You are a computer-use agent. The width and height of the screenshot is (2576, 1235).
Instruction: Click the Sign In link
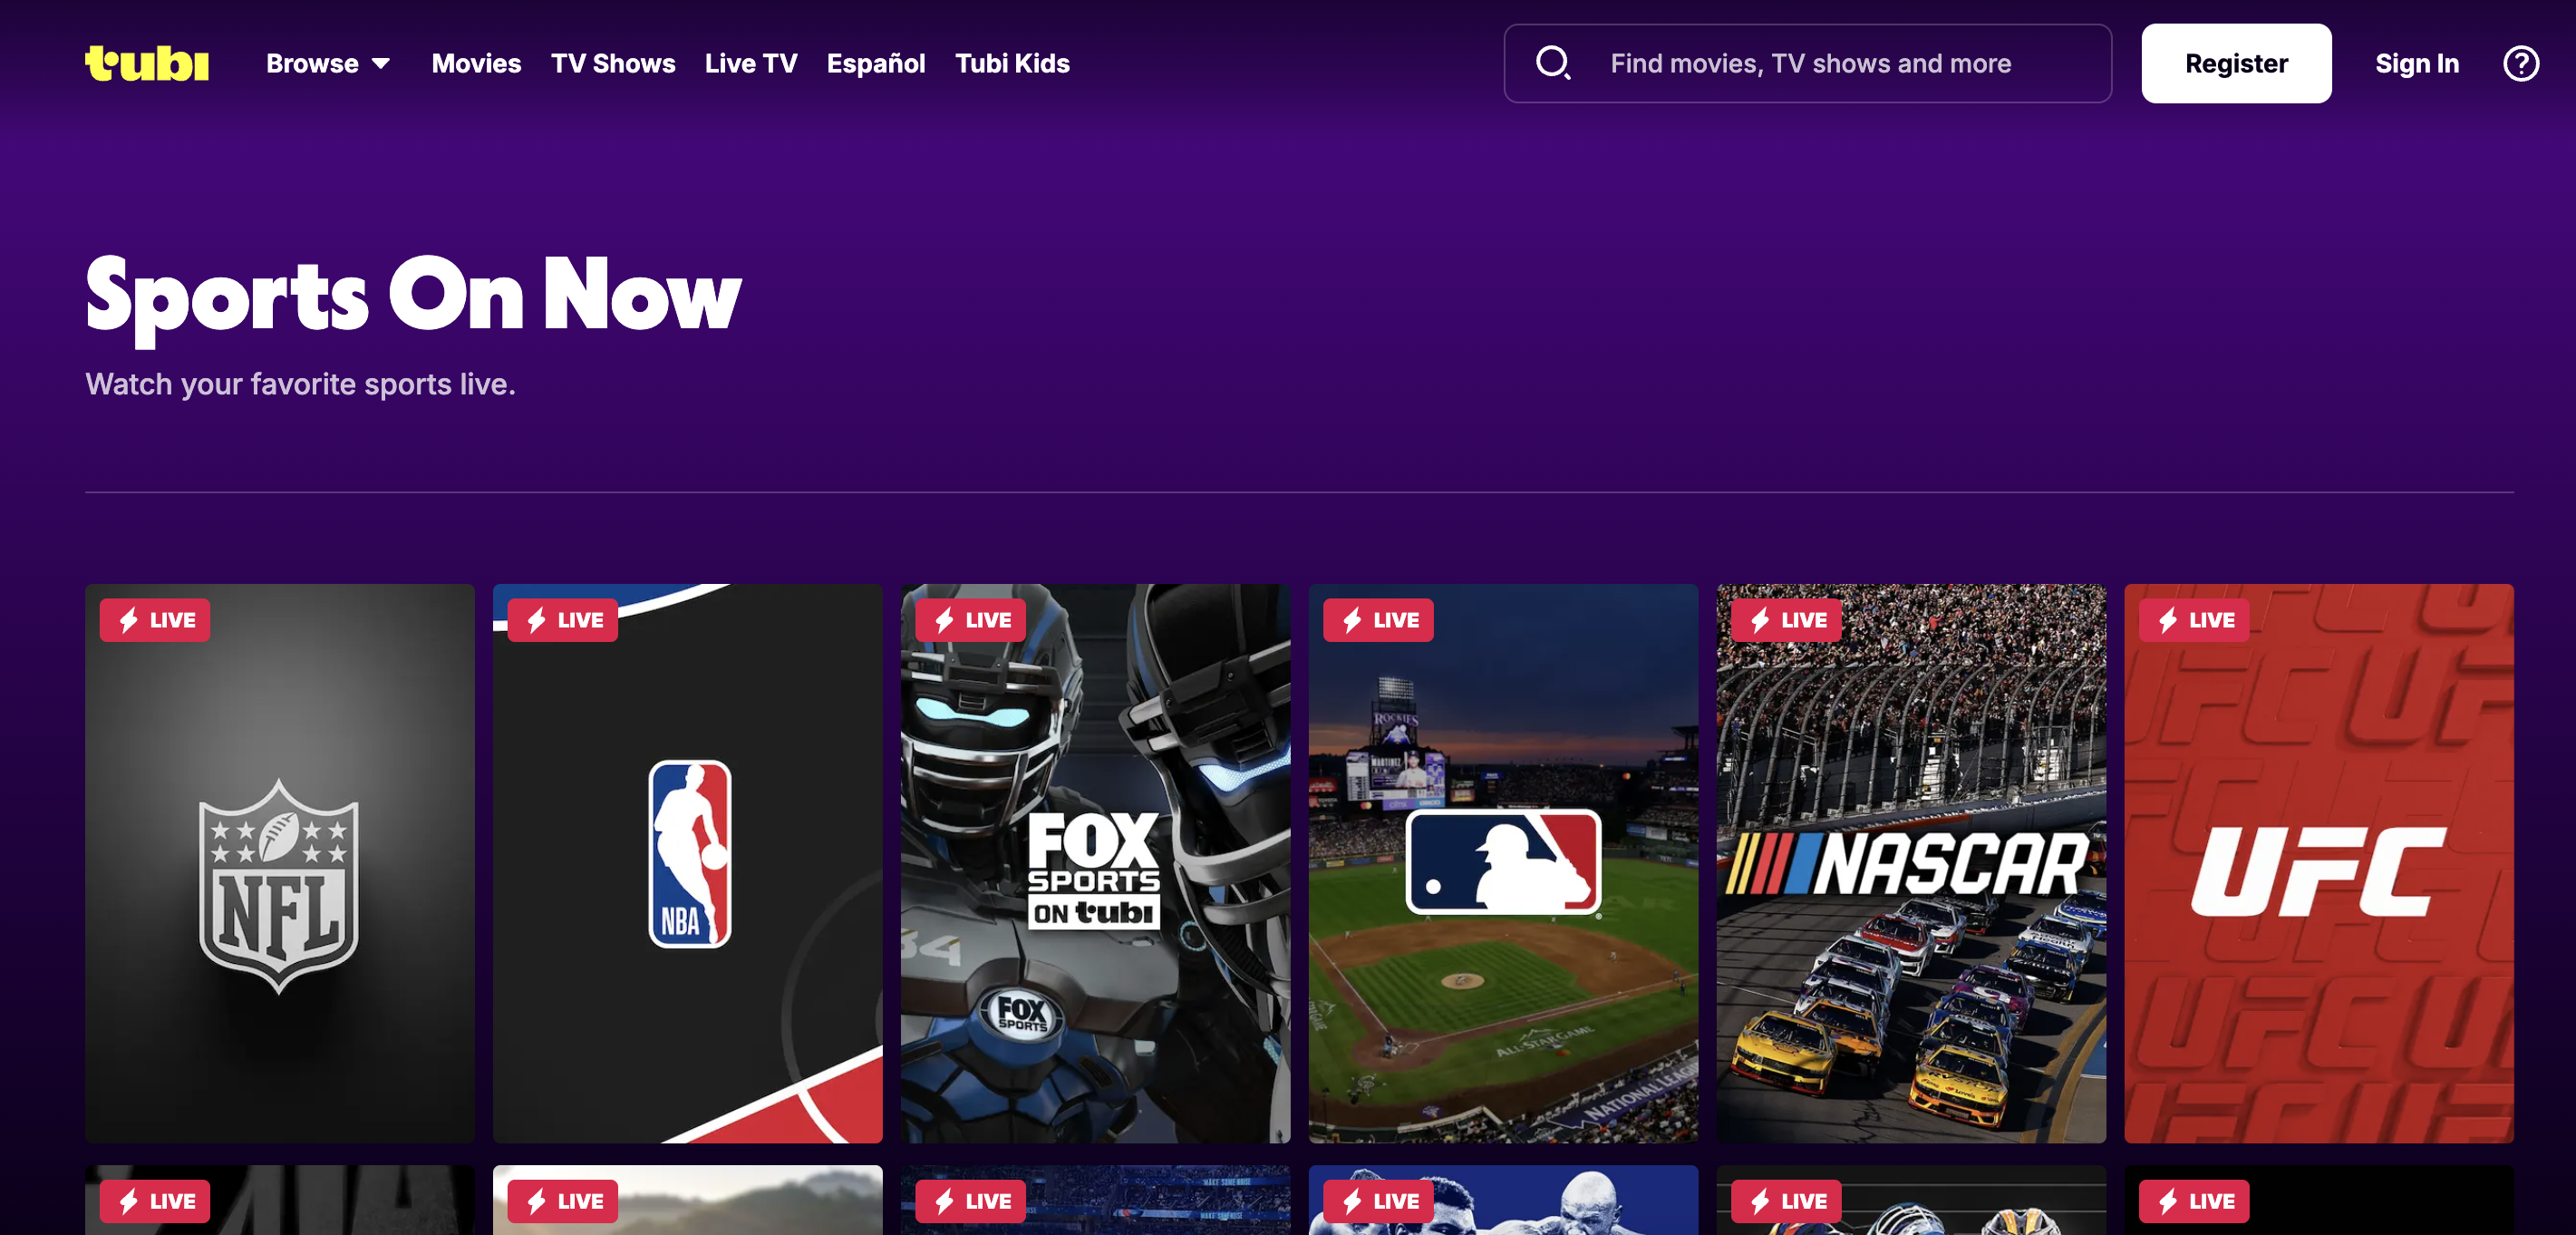[2417, 63]
